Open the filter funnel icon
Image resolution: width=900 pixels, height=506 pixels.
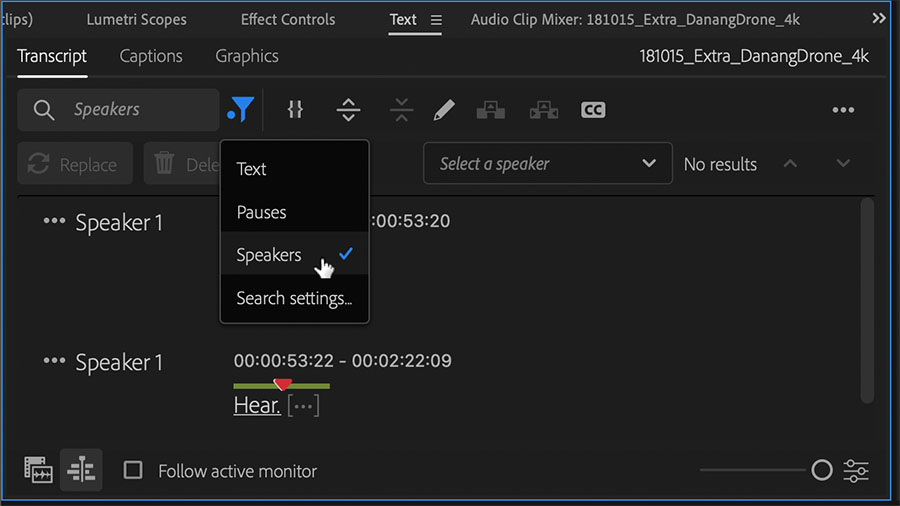pos(241,110)
